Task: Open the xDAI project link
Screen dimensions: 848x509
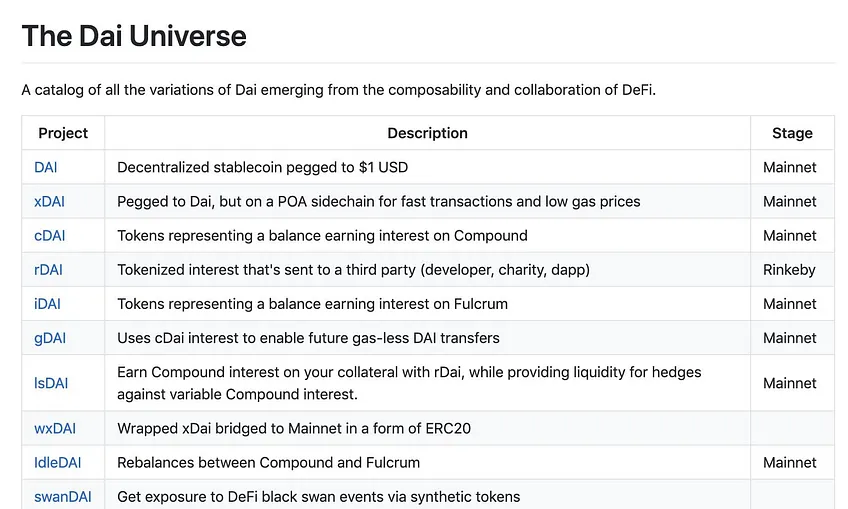Action: pyautogui.click(x=49, y=201)
